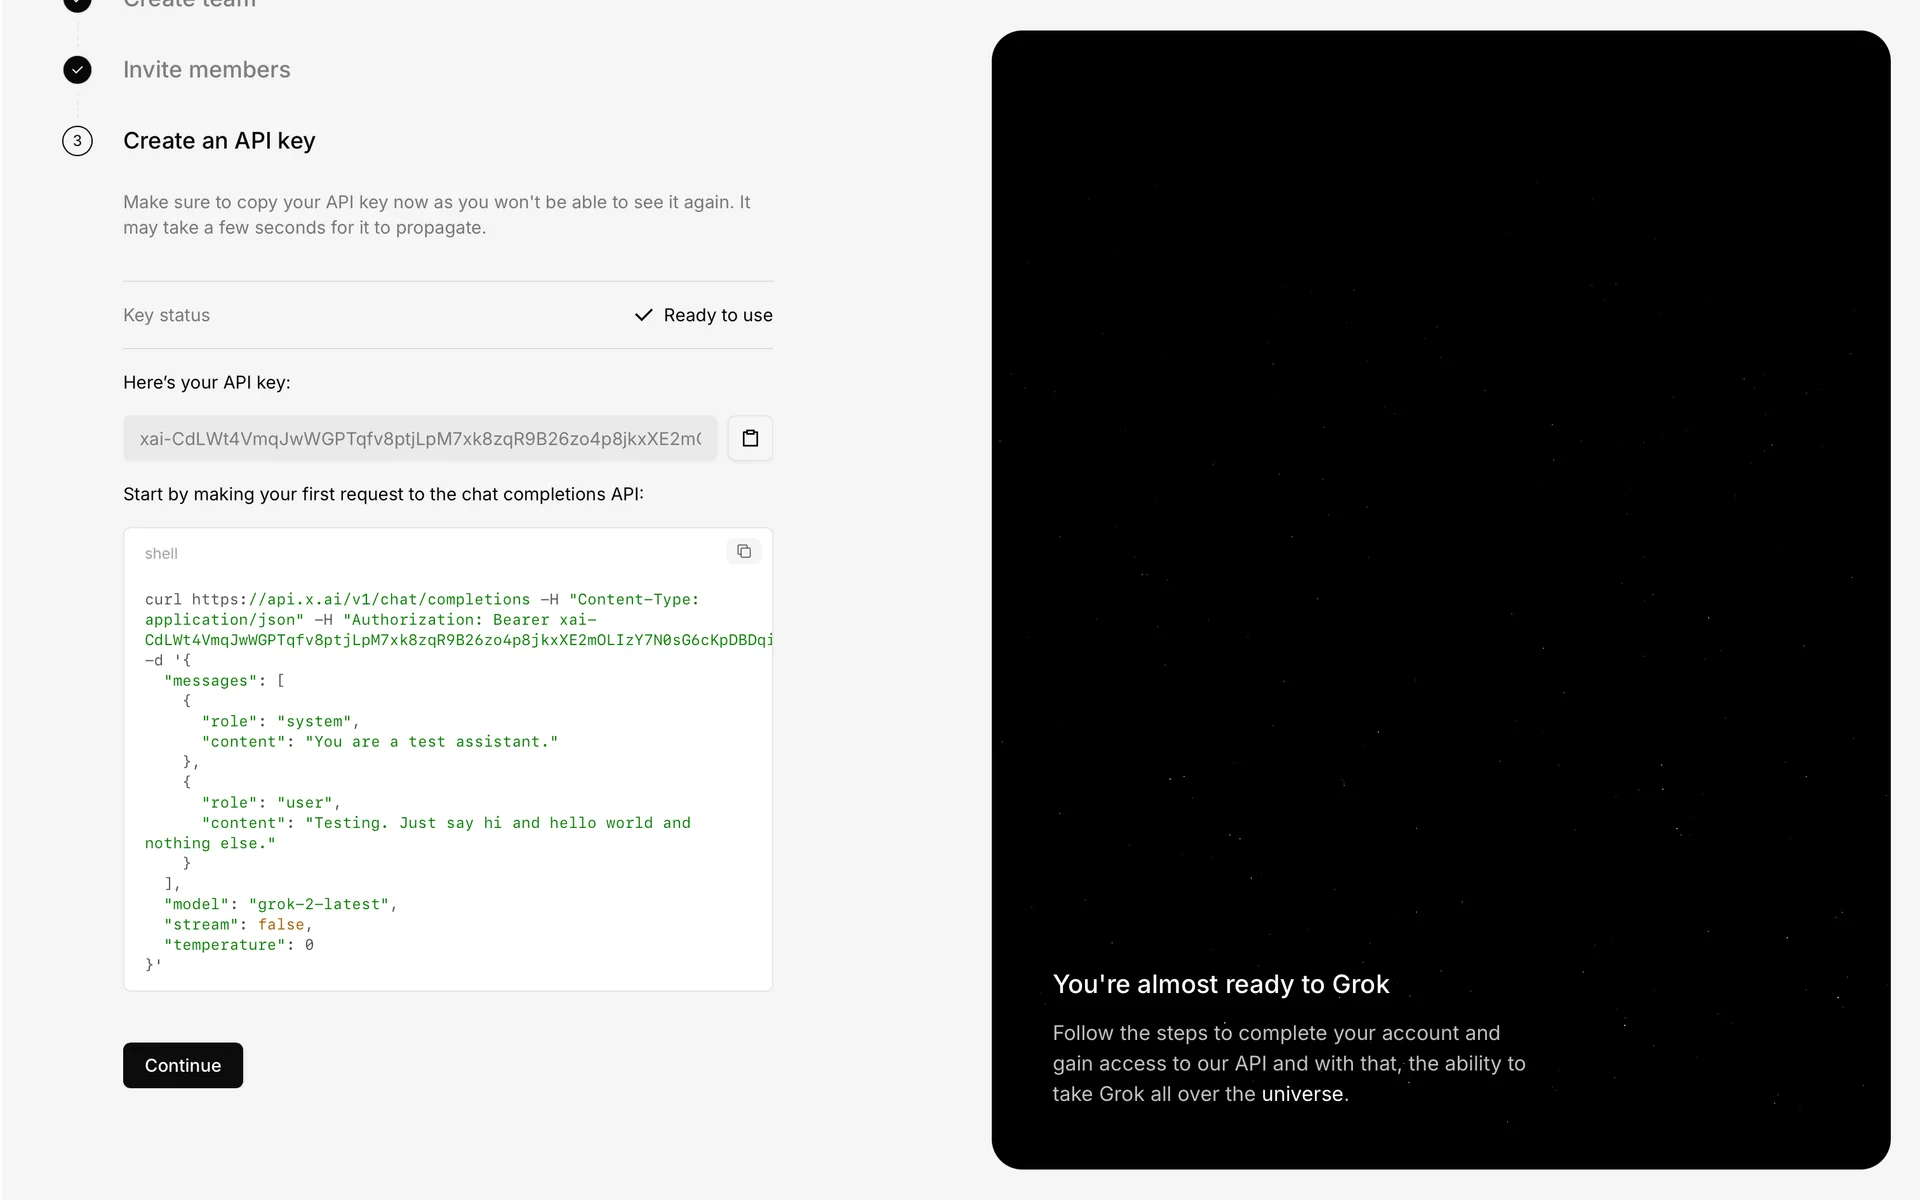The width and height of the screenshot is (1920, 1200).
Task: Open the Invite members step
Action: click(x=206, y=70)
